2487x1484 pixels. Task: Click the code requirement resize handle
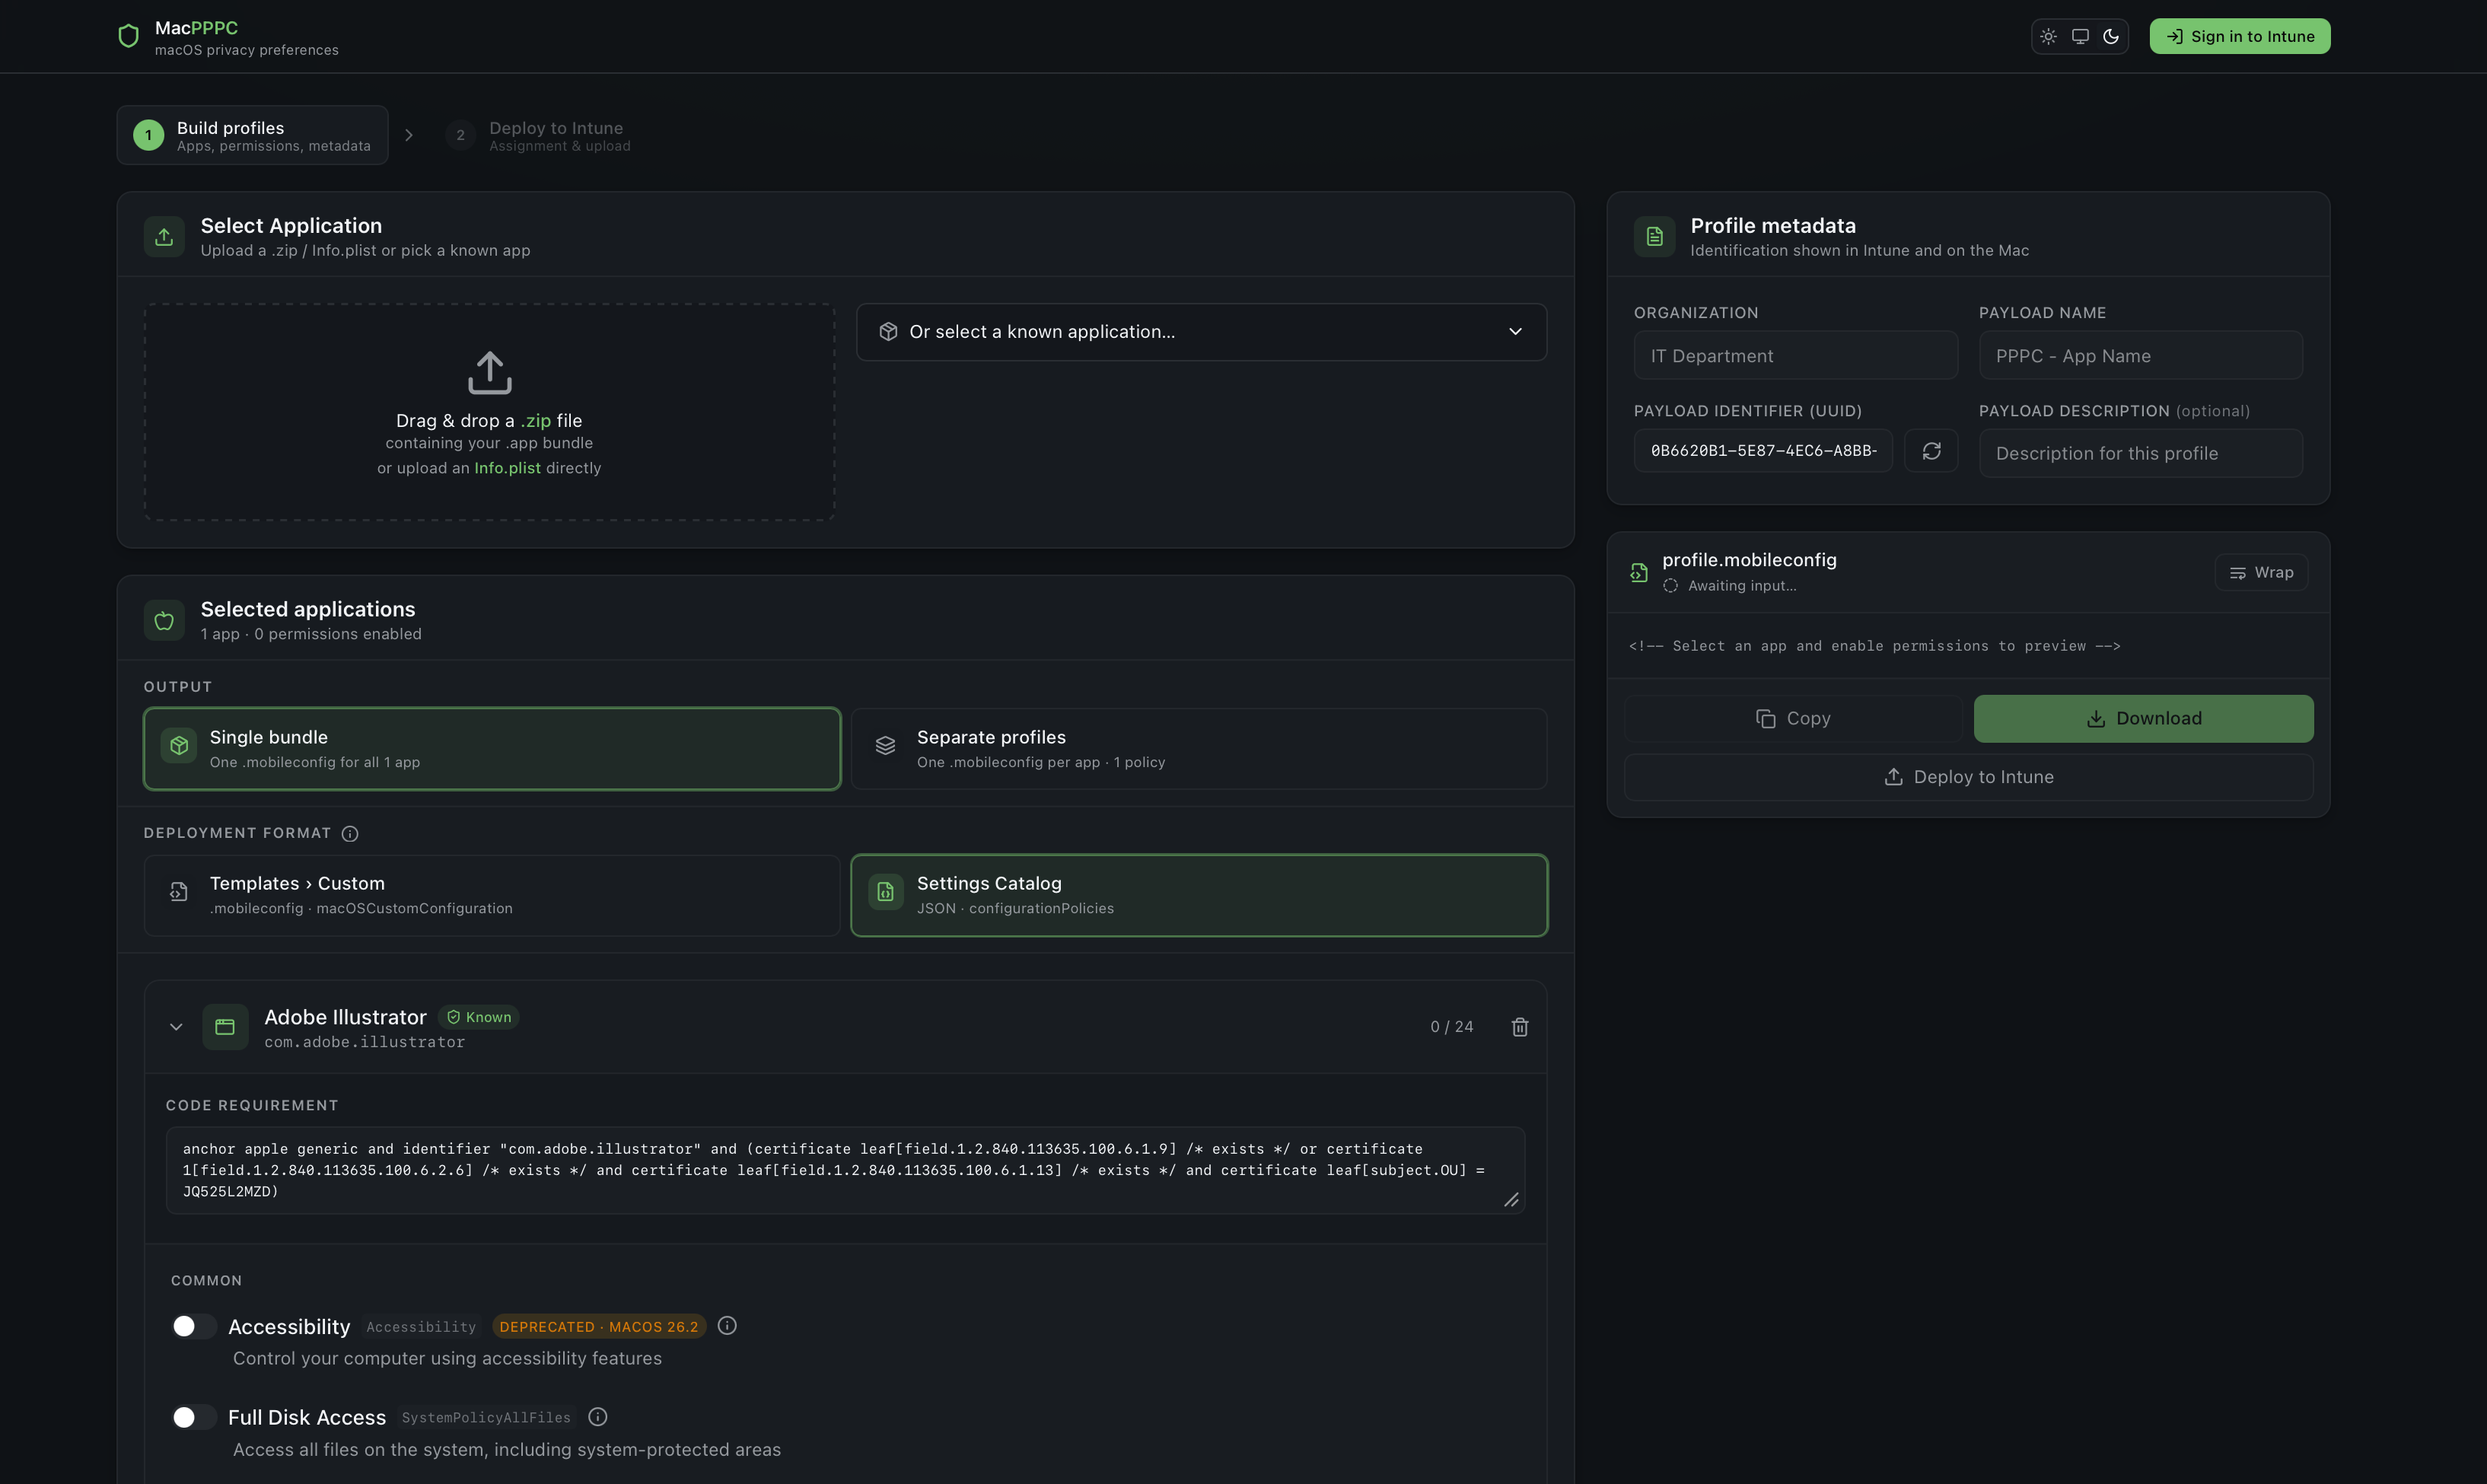point(1511,1200)
